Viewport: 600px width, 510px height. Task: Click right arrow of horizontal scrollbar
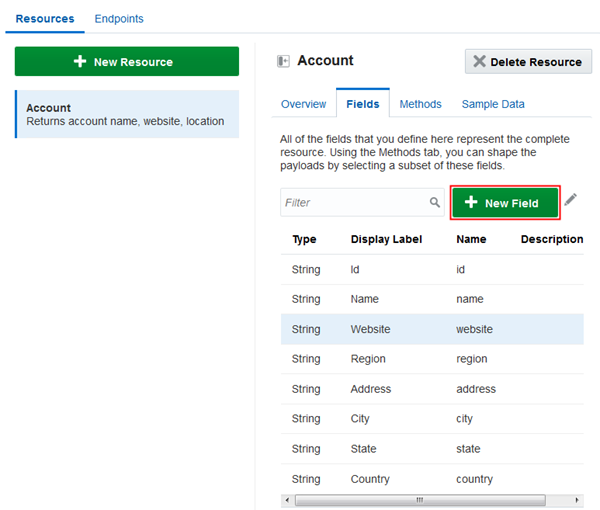click(x=576, y=499)
